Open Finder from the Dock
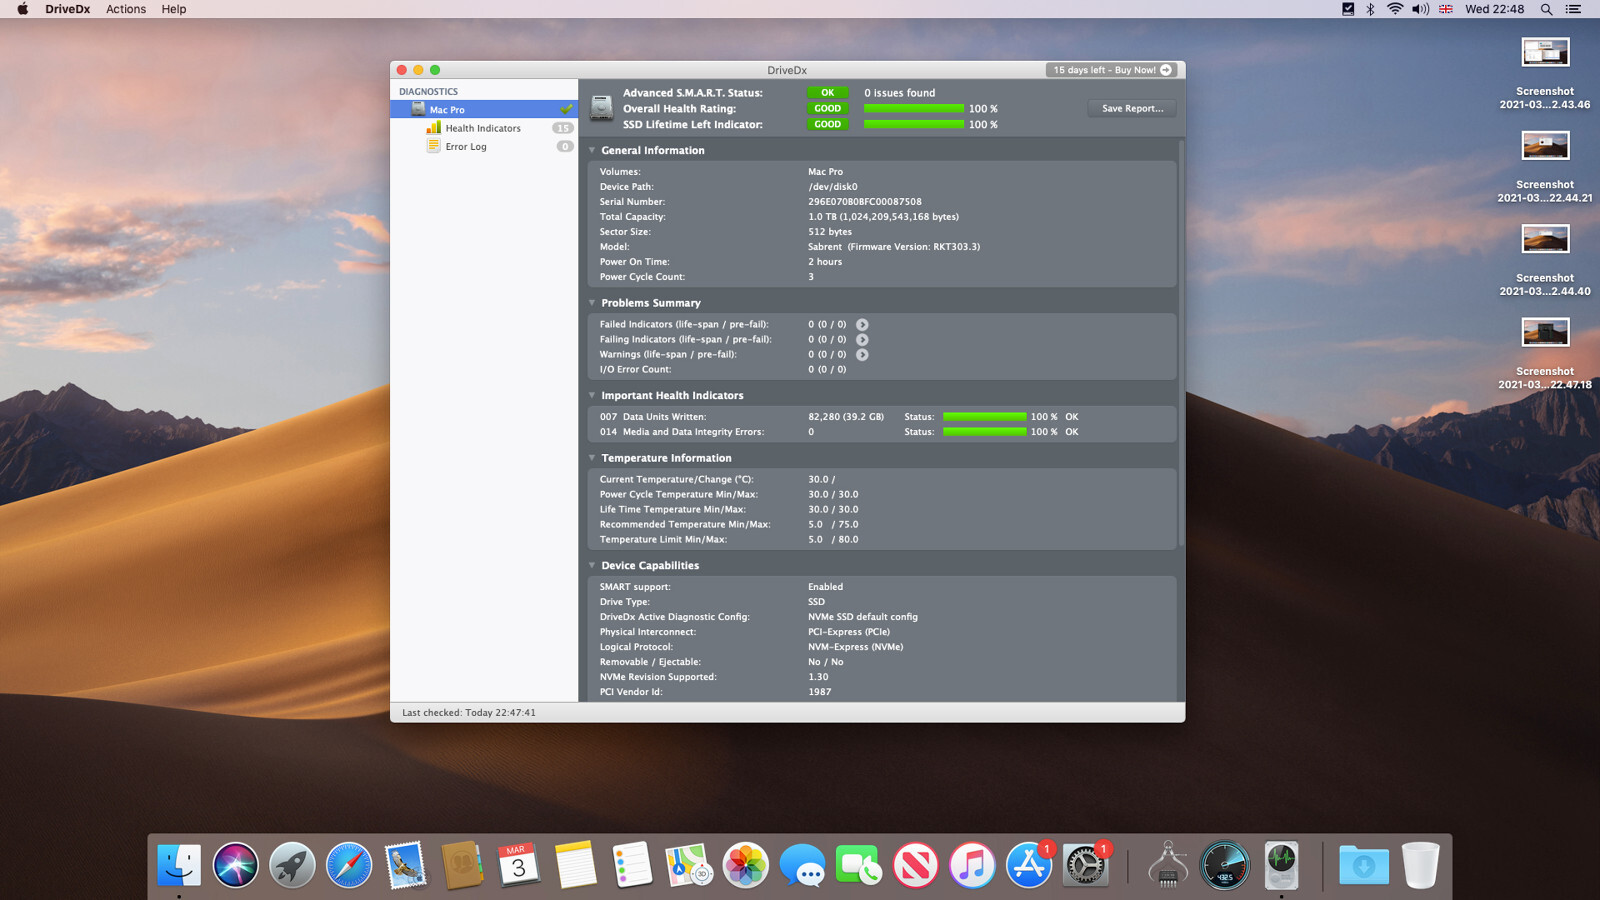 pyautogui.click(x=179, y=865)
